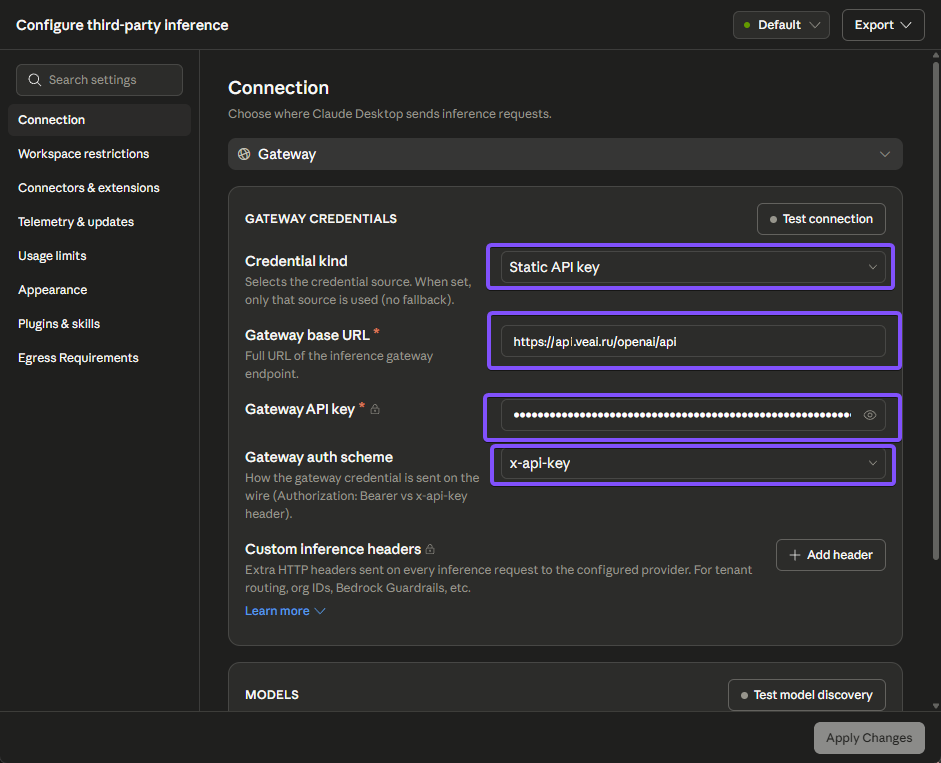
Task: Open the Default profile dropdown
Action: tap(781, 25)
